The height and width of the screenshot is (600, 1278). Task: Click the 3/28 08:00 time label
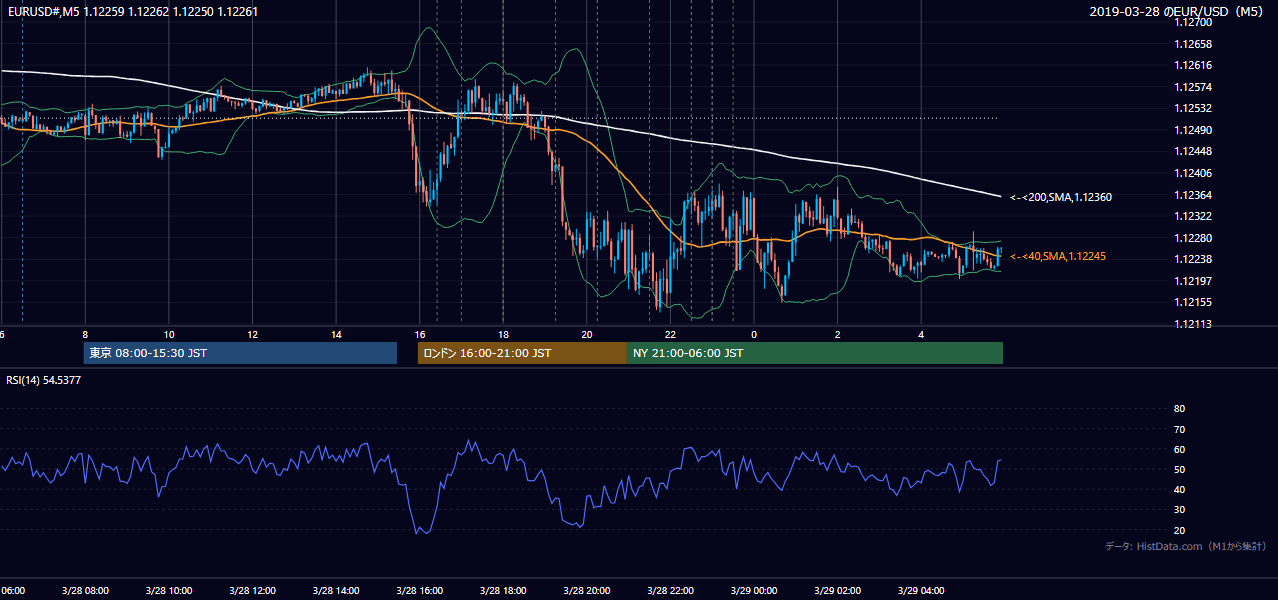[x=85, y=590]
